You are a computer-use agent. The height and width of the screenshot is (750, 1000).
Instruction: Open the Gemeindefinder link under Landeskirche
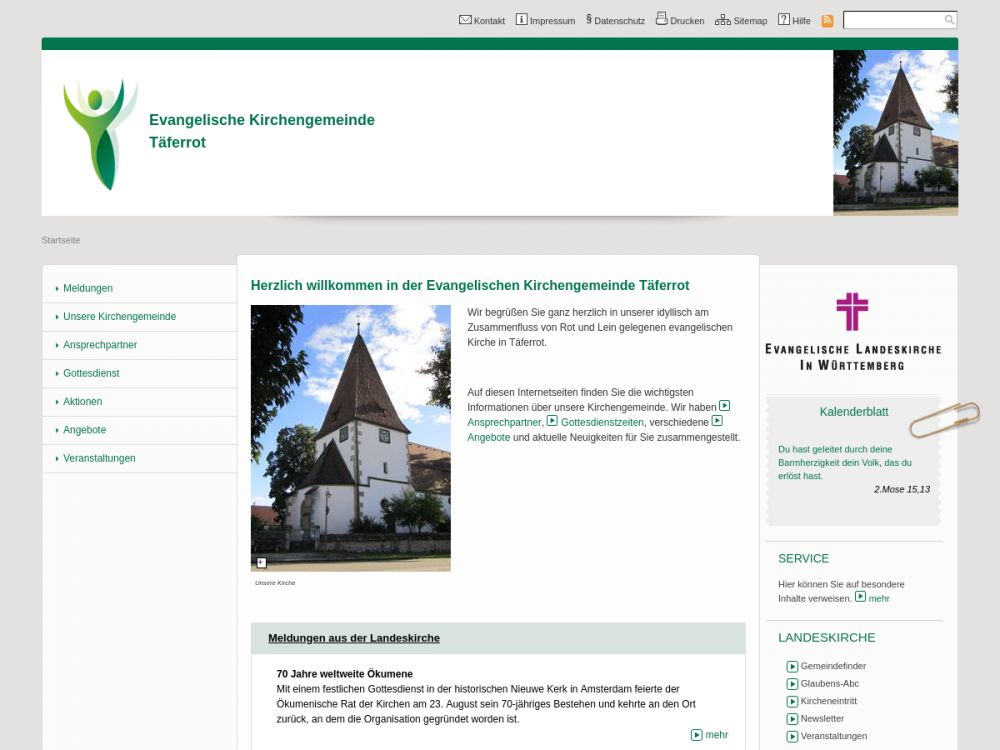[833, 666]
